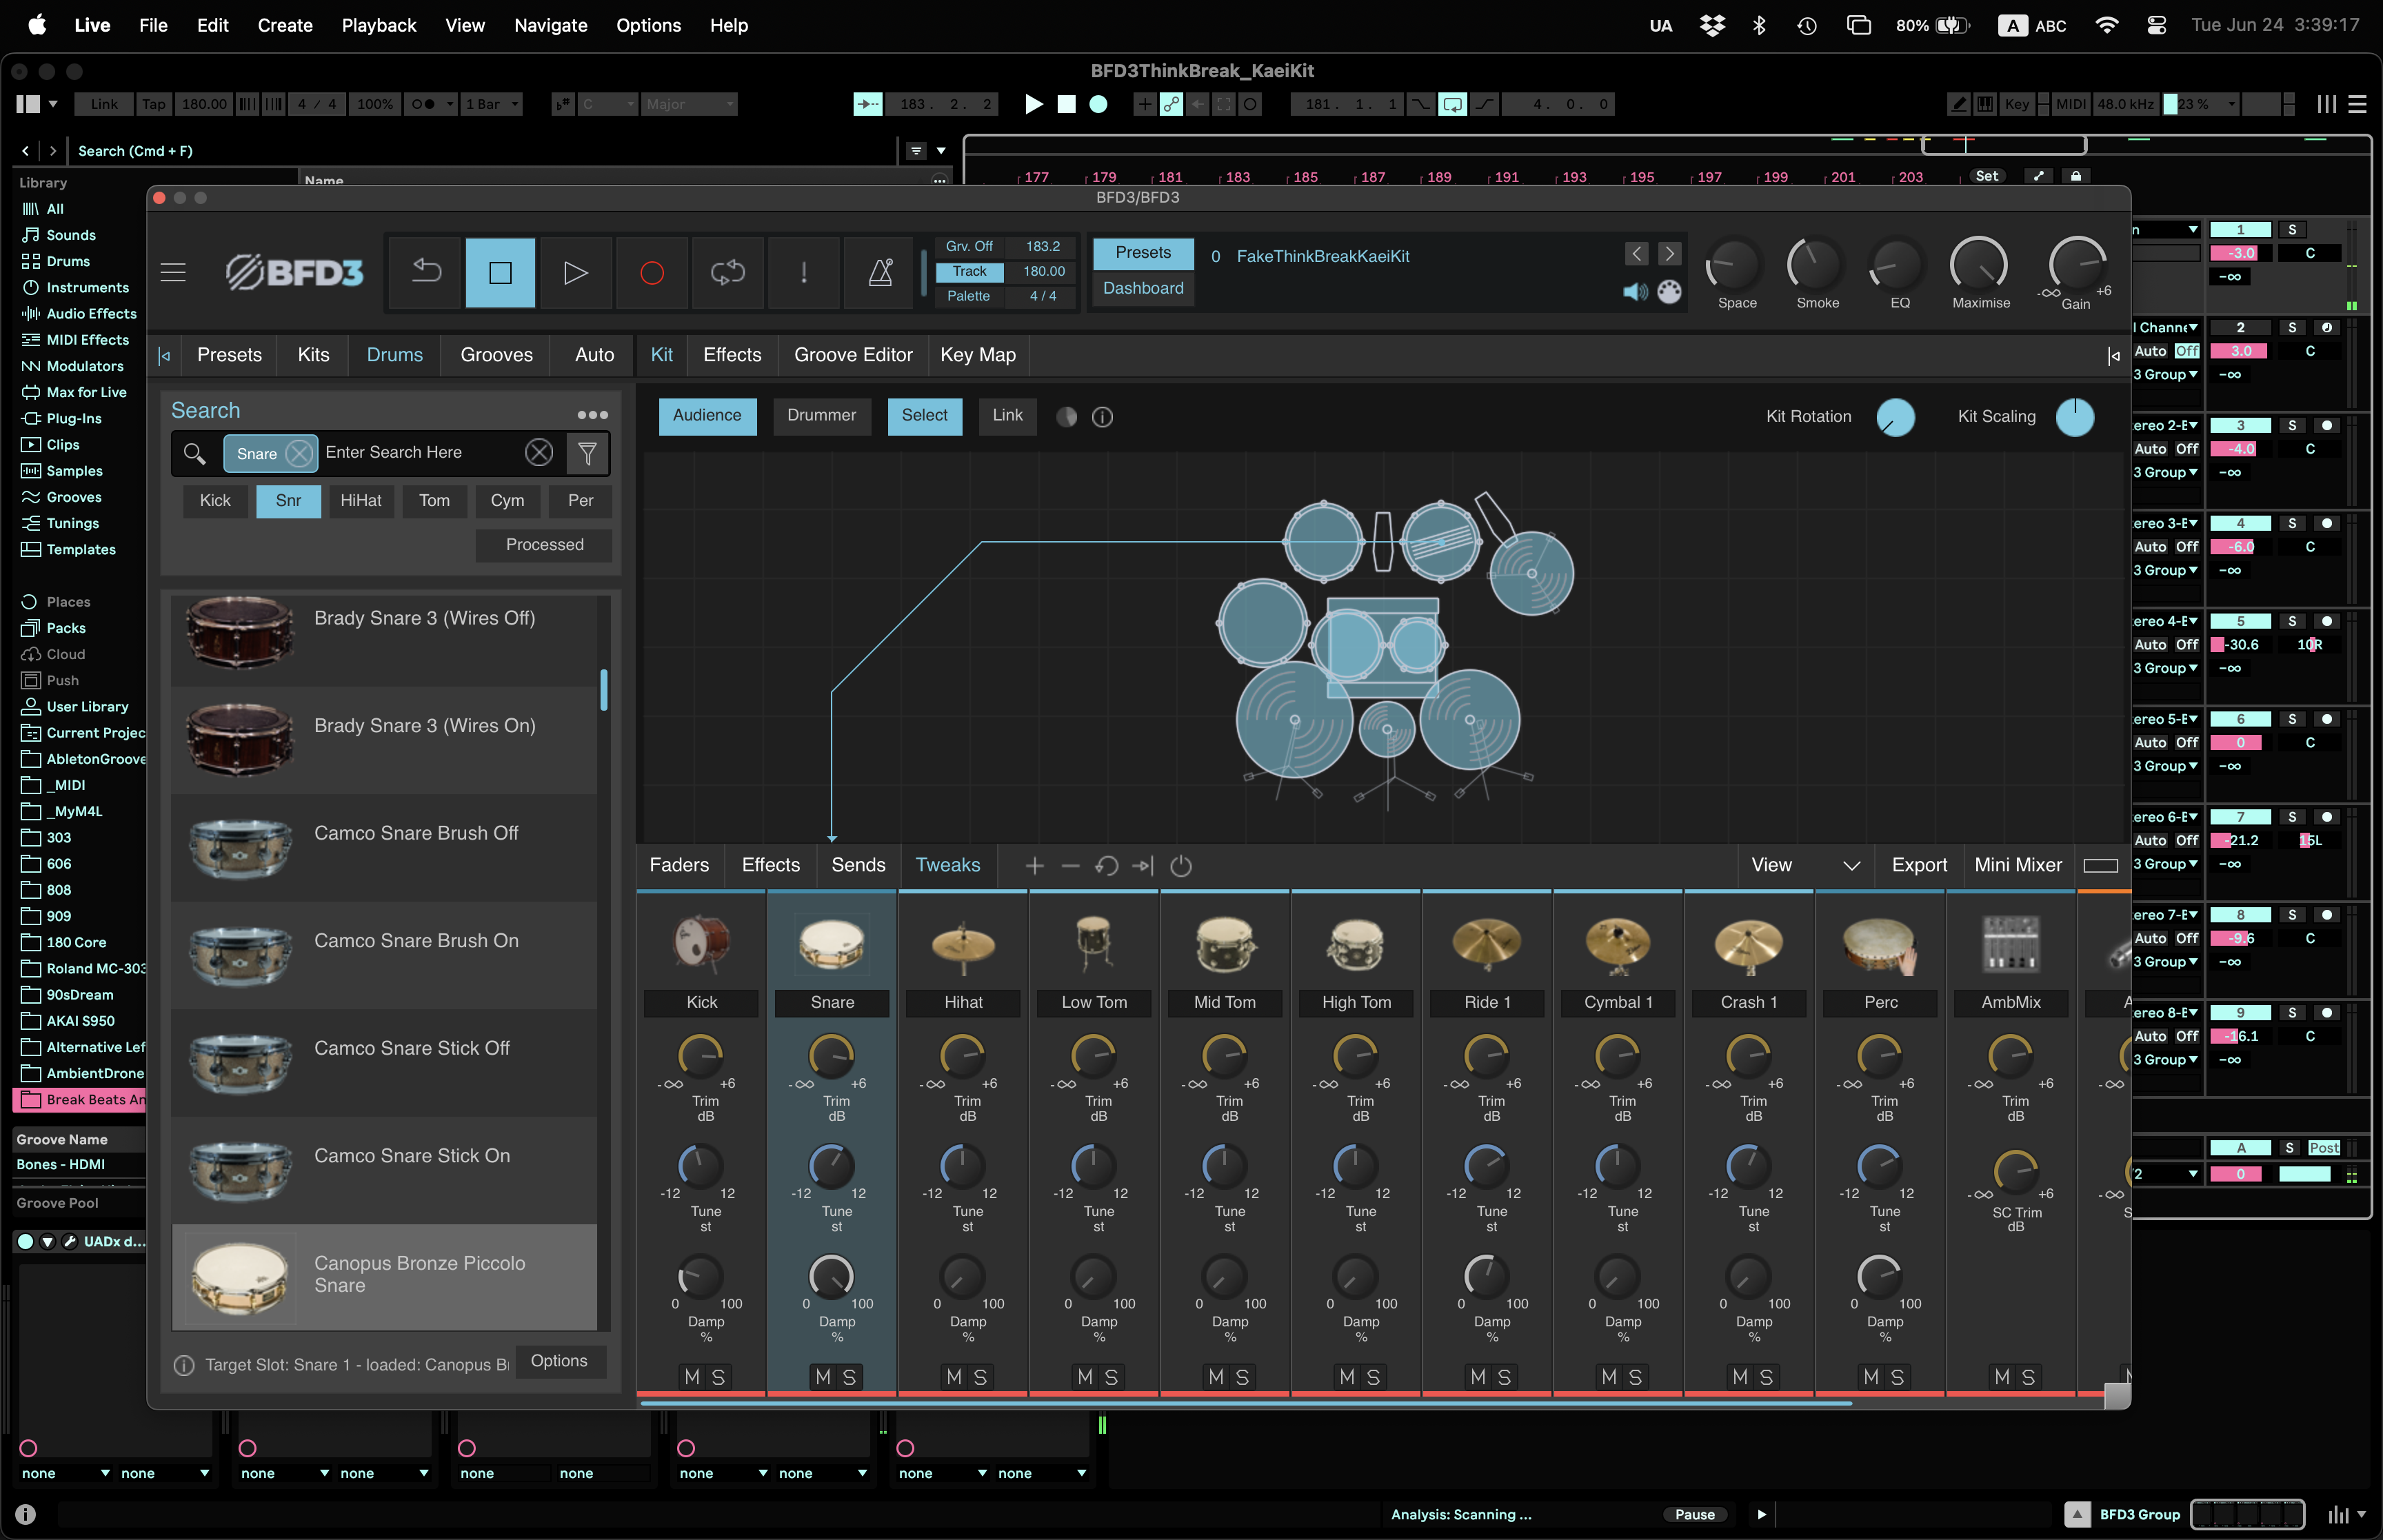Expand UADx device fold triangle

[47, 1242]
